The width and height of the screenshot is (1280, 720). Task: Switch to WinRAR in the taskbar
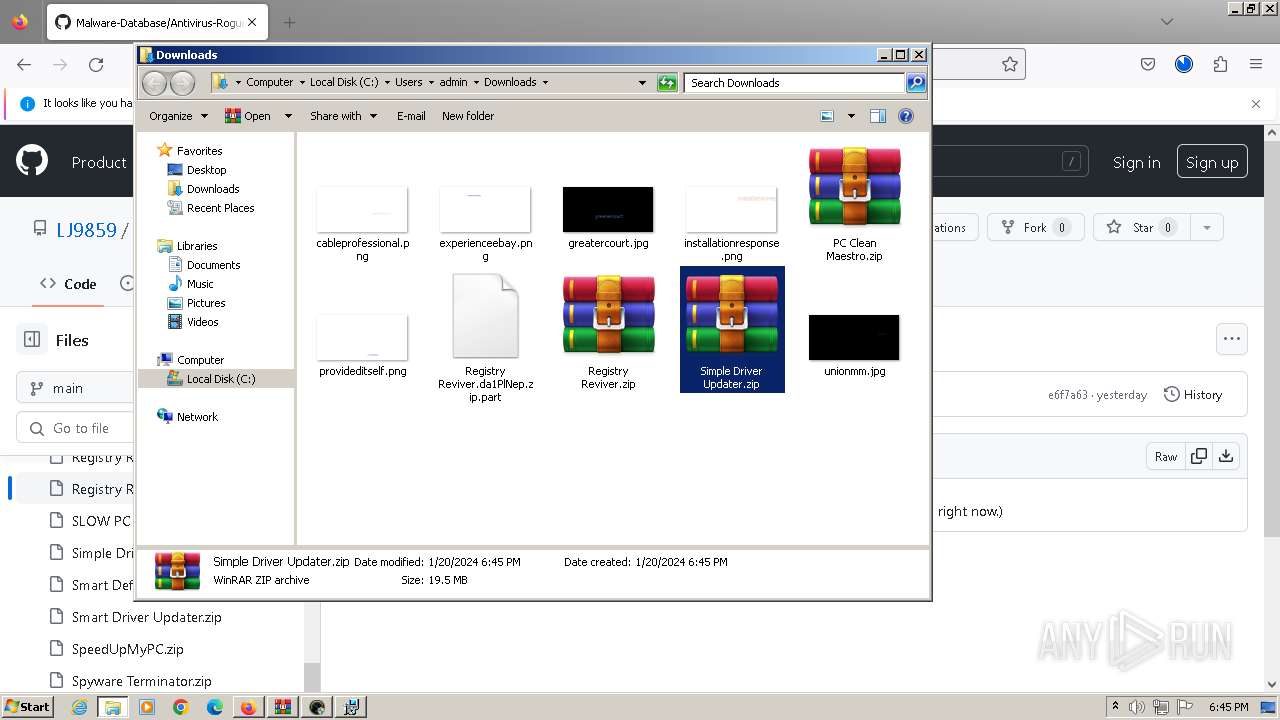(x=282, y=707)
